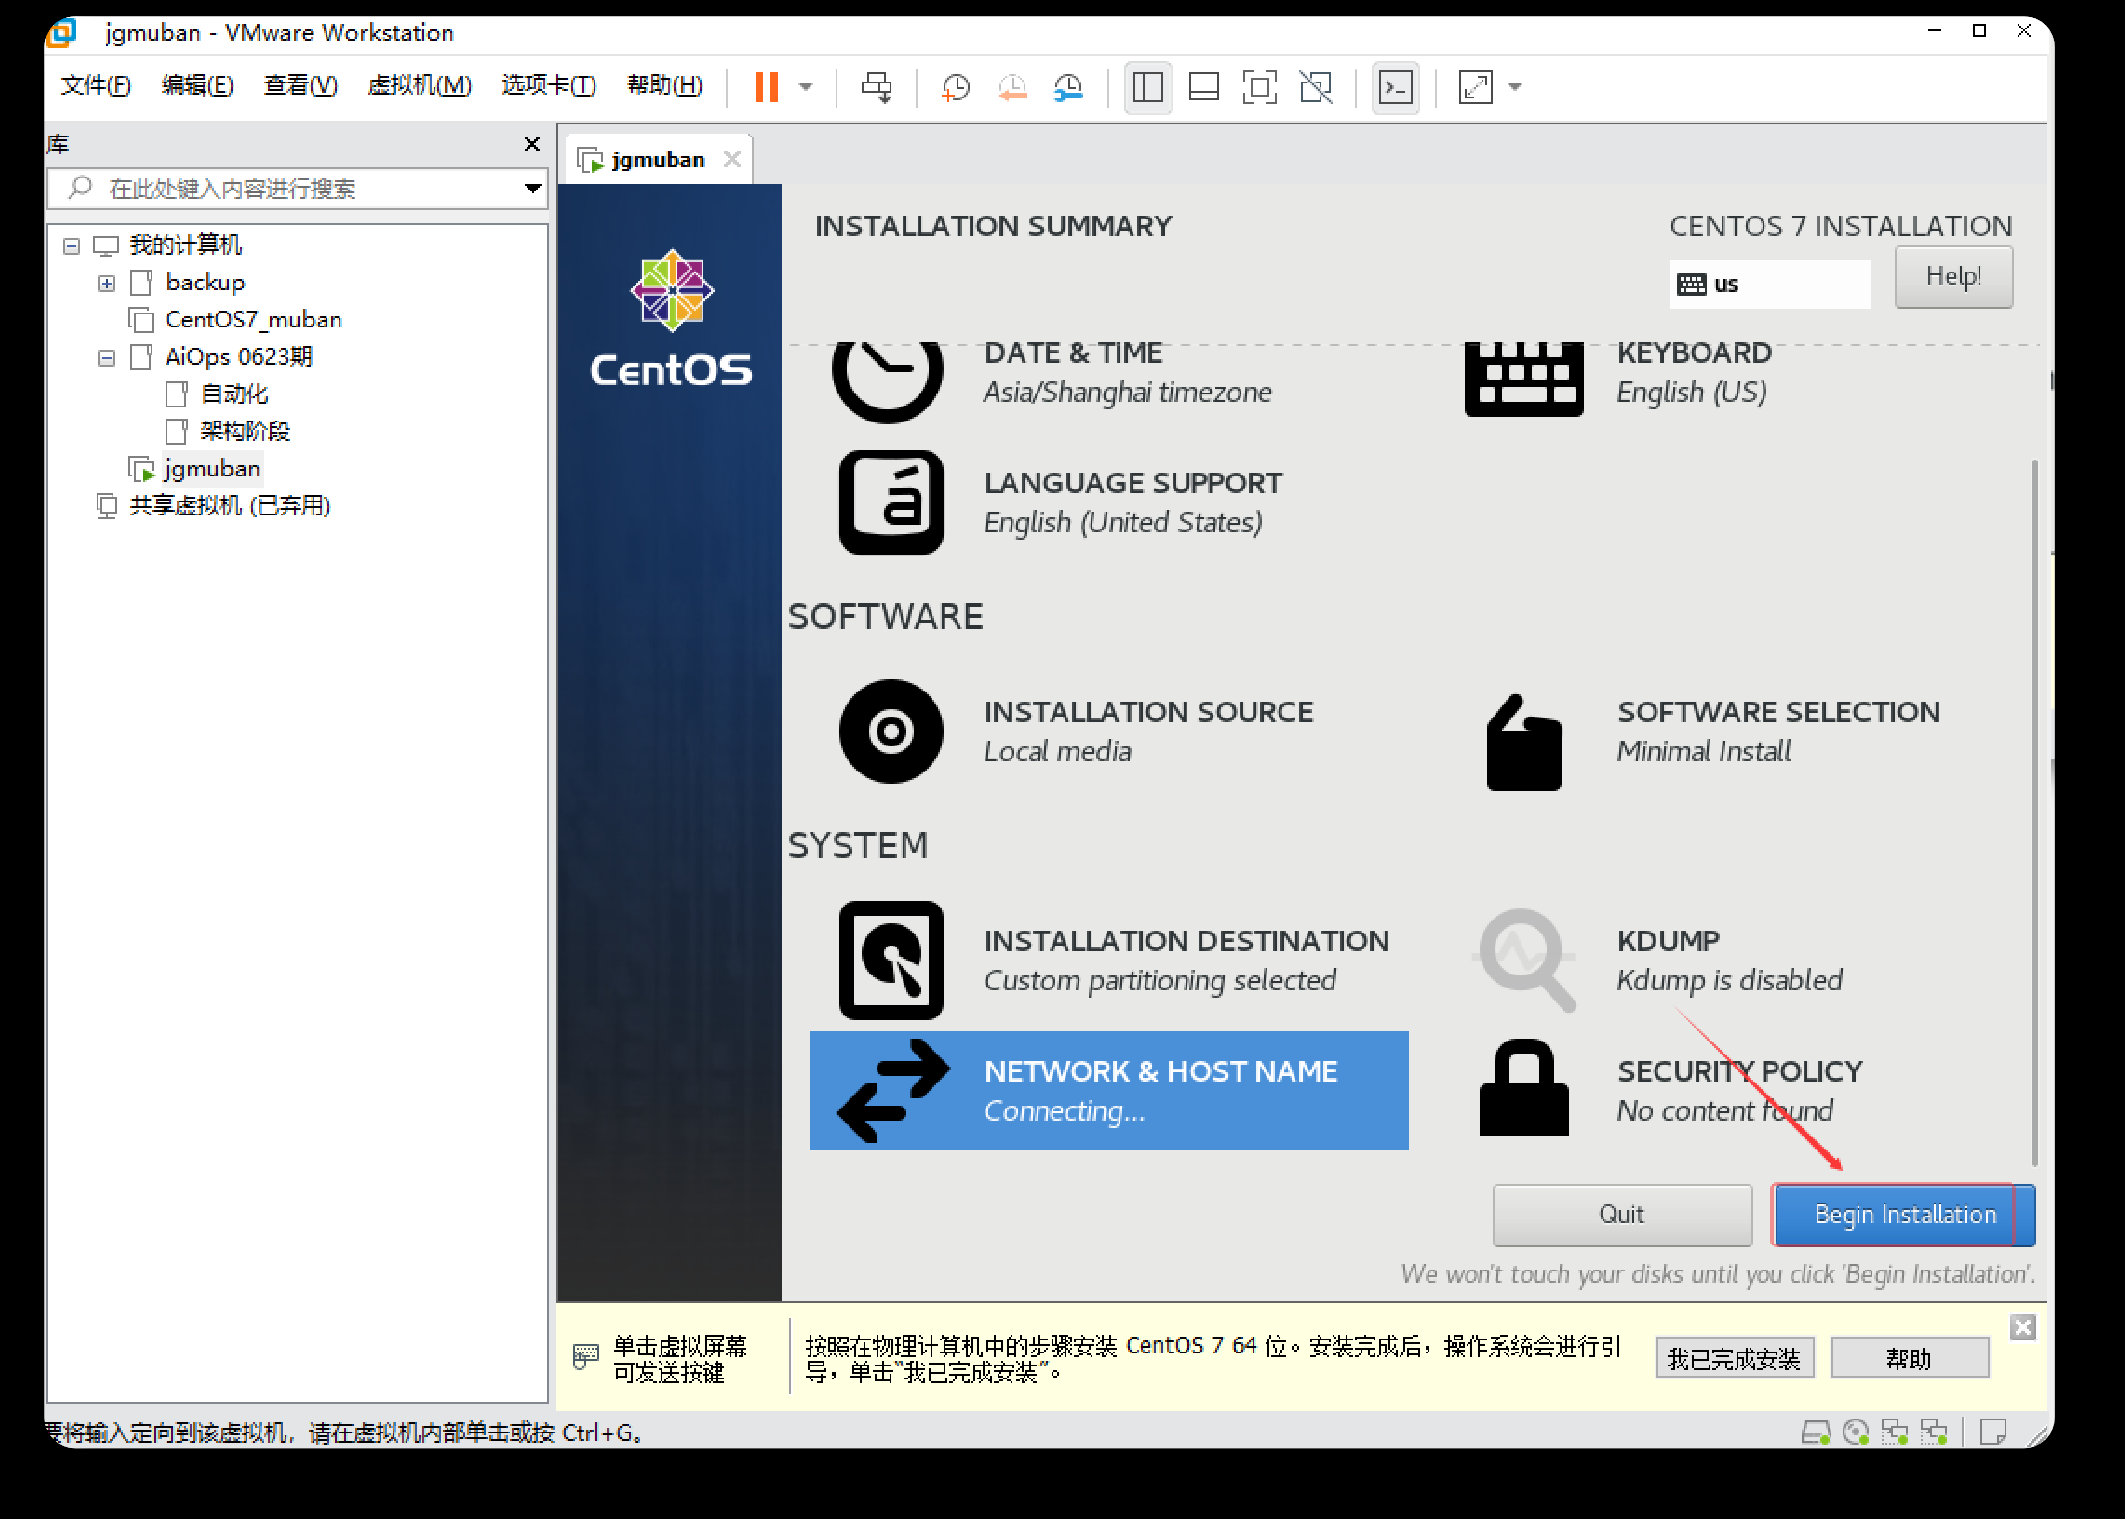Screen dimensions: 2125x1519
Task: Click the hard disk status bar icon
Action: click(x=1816, y=1433)
